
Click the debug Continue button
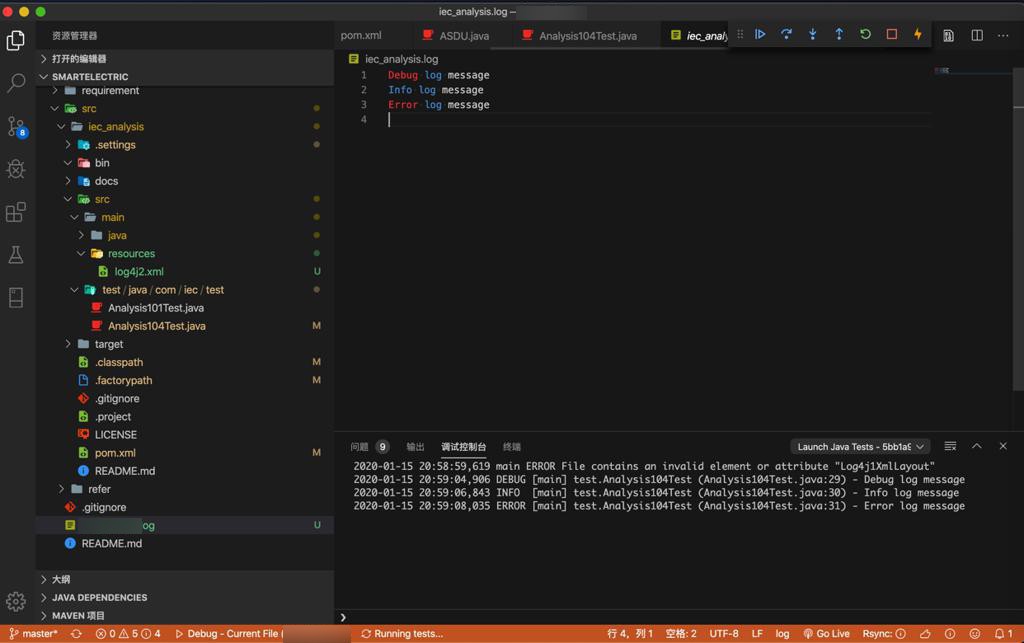[x=760, y=35]
